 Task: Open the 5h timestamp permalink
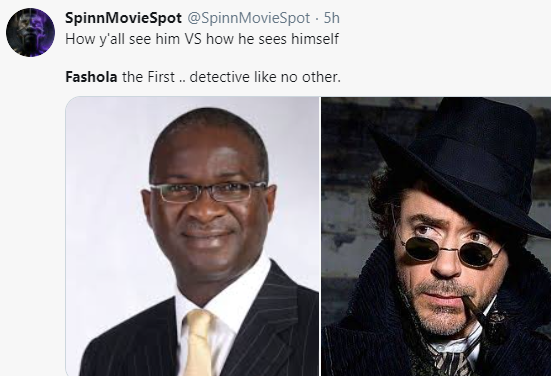click(x=331, y=18)
